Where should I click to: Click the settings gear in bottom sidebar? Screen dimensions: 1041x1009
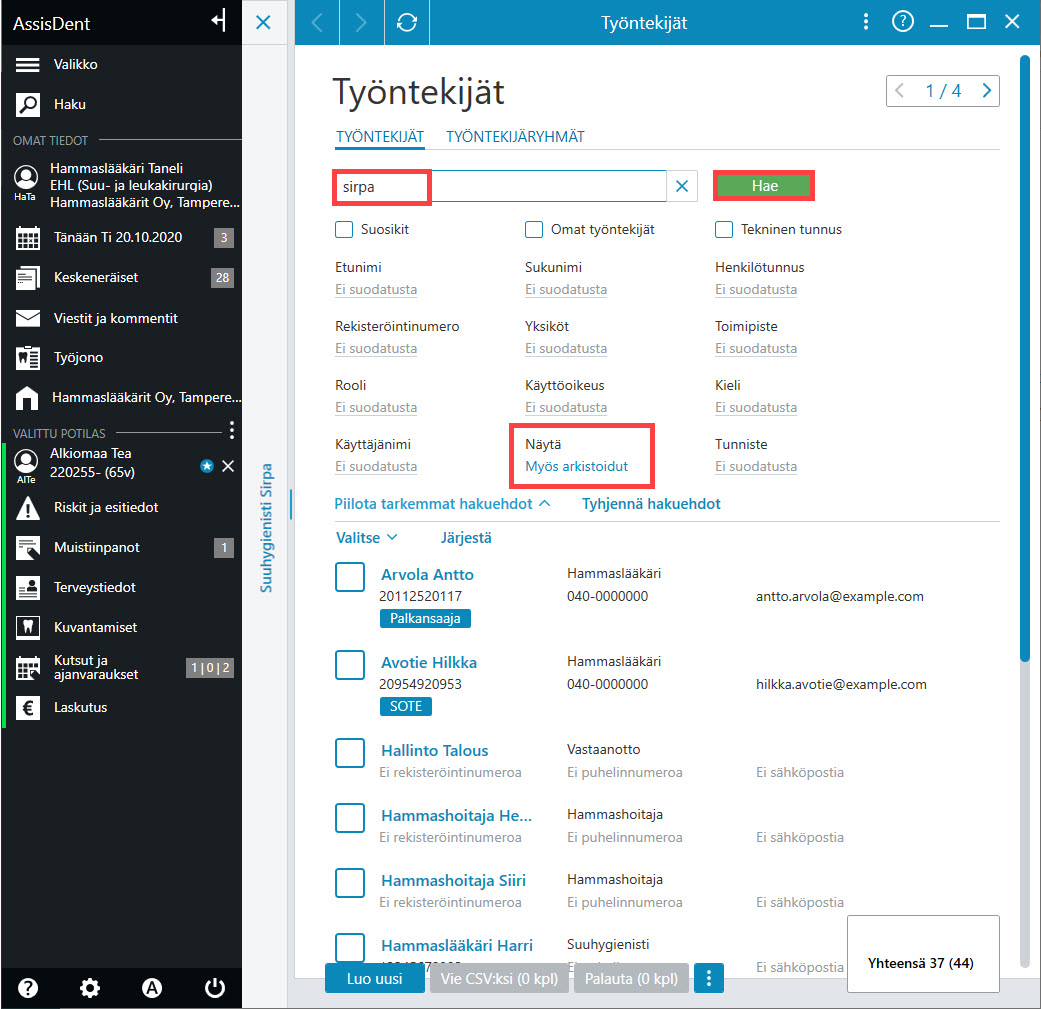tap(90, 988)
